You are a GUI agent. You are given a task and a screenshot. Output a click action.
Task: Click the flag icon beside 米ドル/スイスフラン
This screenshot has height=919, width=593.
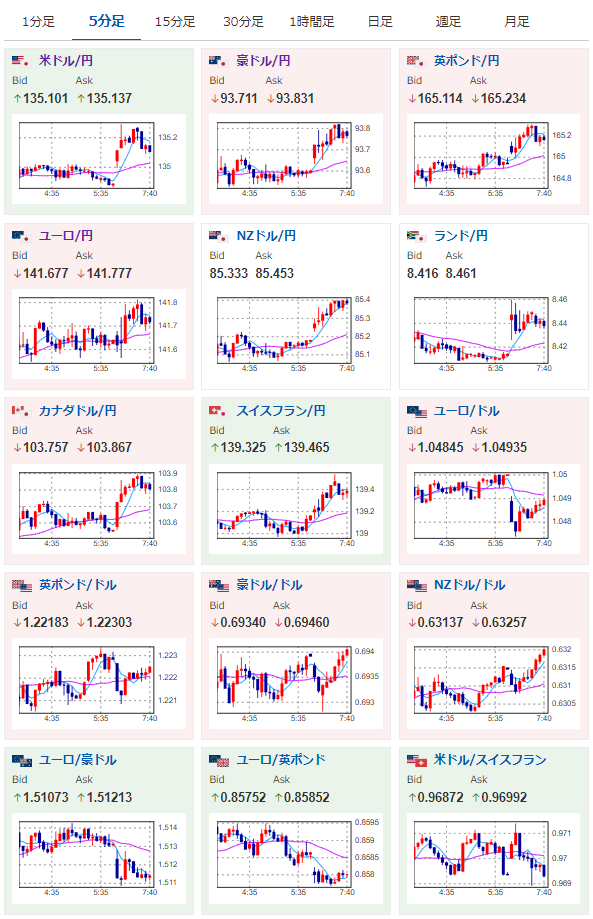pos(417,761)
